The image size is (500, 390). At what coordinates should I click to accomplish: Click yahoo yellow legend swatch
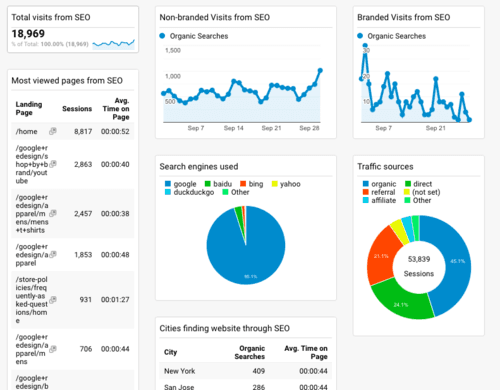pyautogui.click(x=274, y=184)
